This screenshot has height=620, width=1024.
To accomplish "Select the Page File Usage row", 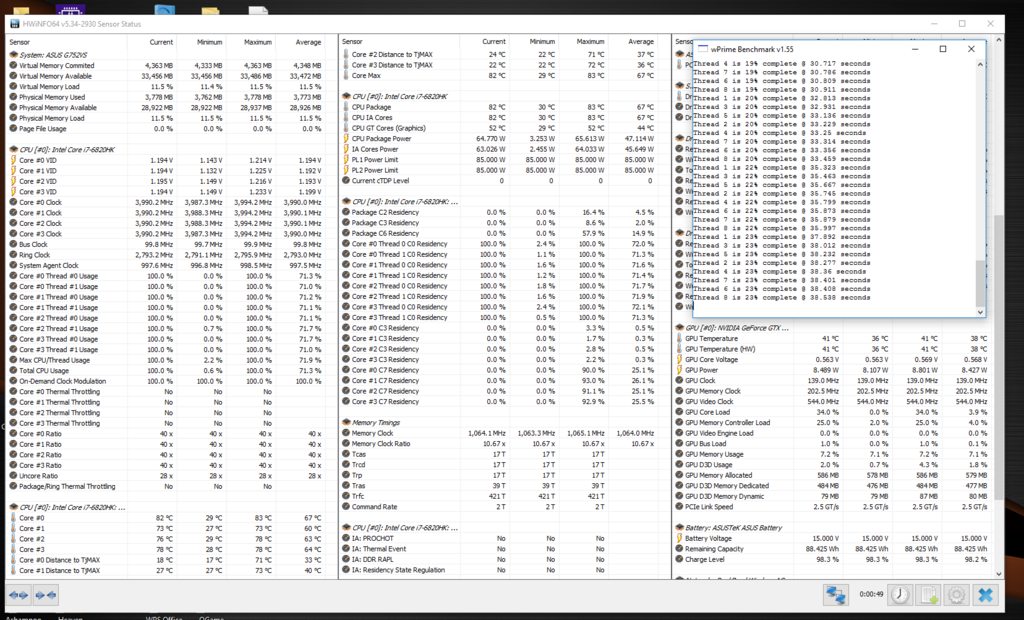I will pyautogui.click(x=167, y=129).
